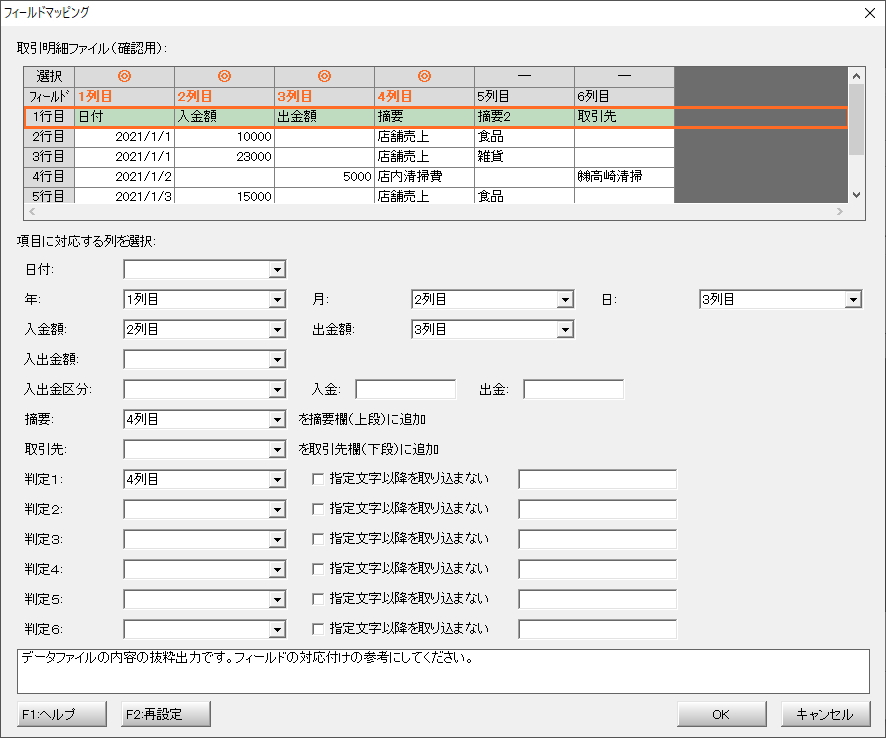Open the 判定3 dropdown
This screenshot has width=886, height=738.
click(x=277, y=539)
